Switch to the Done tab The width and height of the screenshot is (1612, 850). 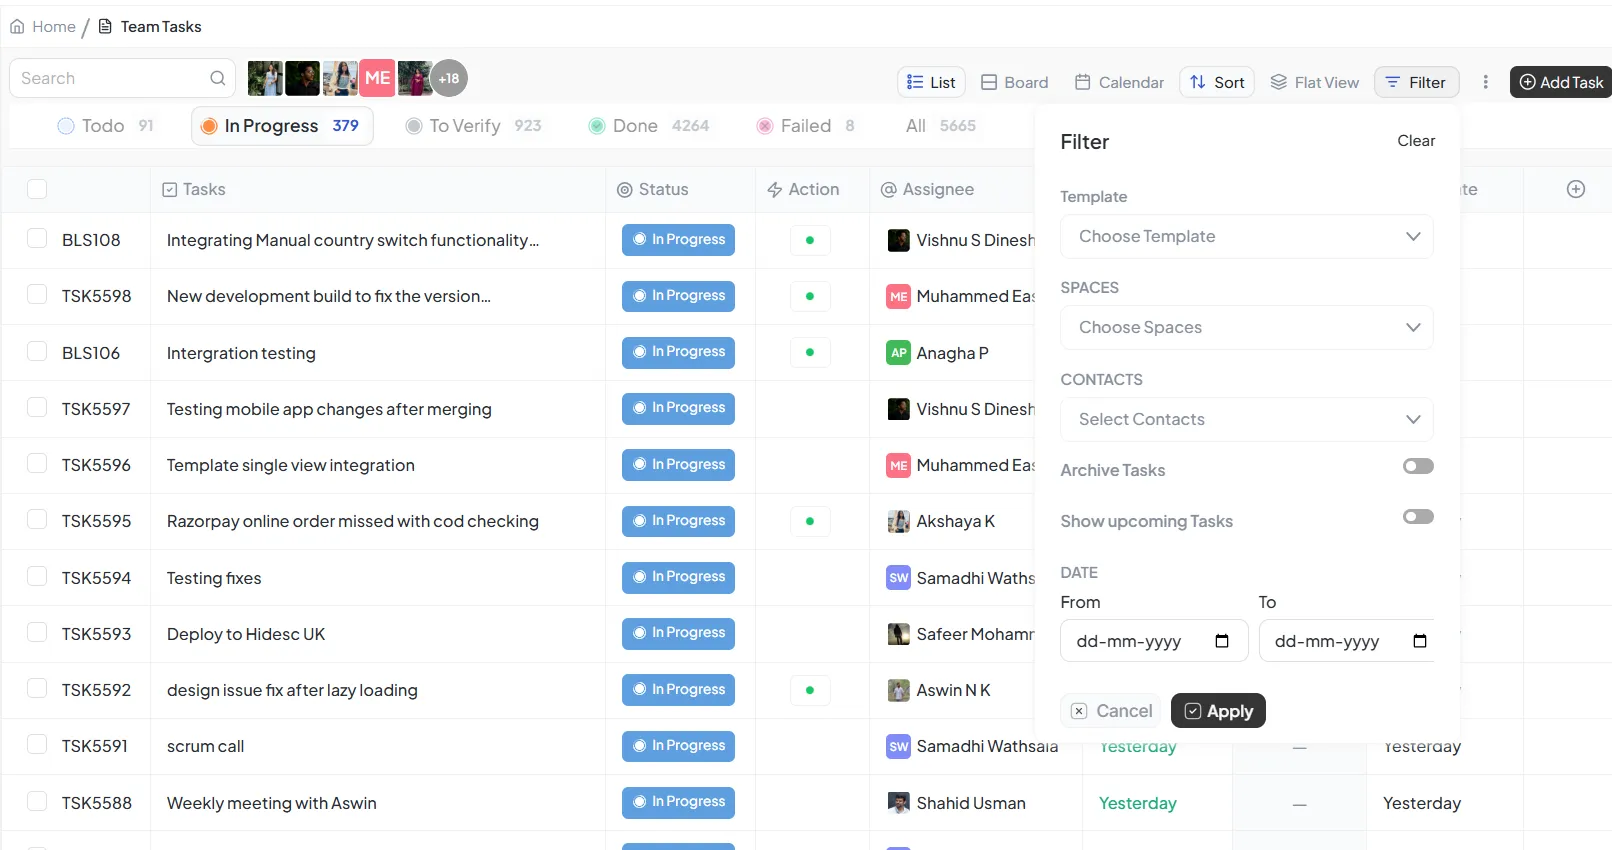pos(649,126)
